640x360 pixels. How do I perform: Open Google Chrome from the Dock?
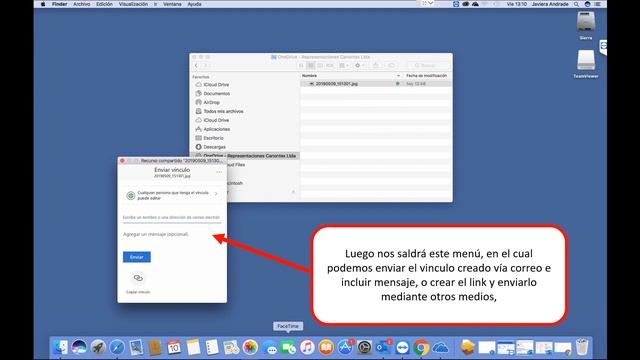(421, 347)
